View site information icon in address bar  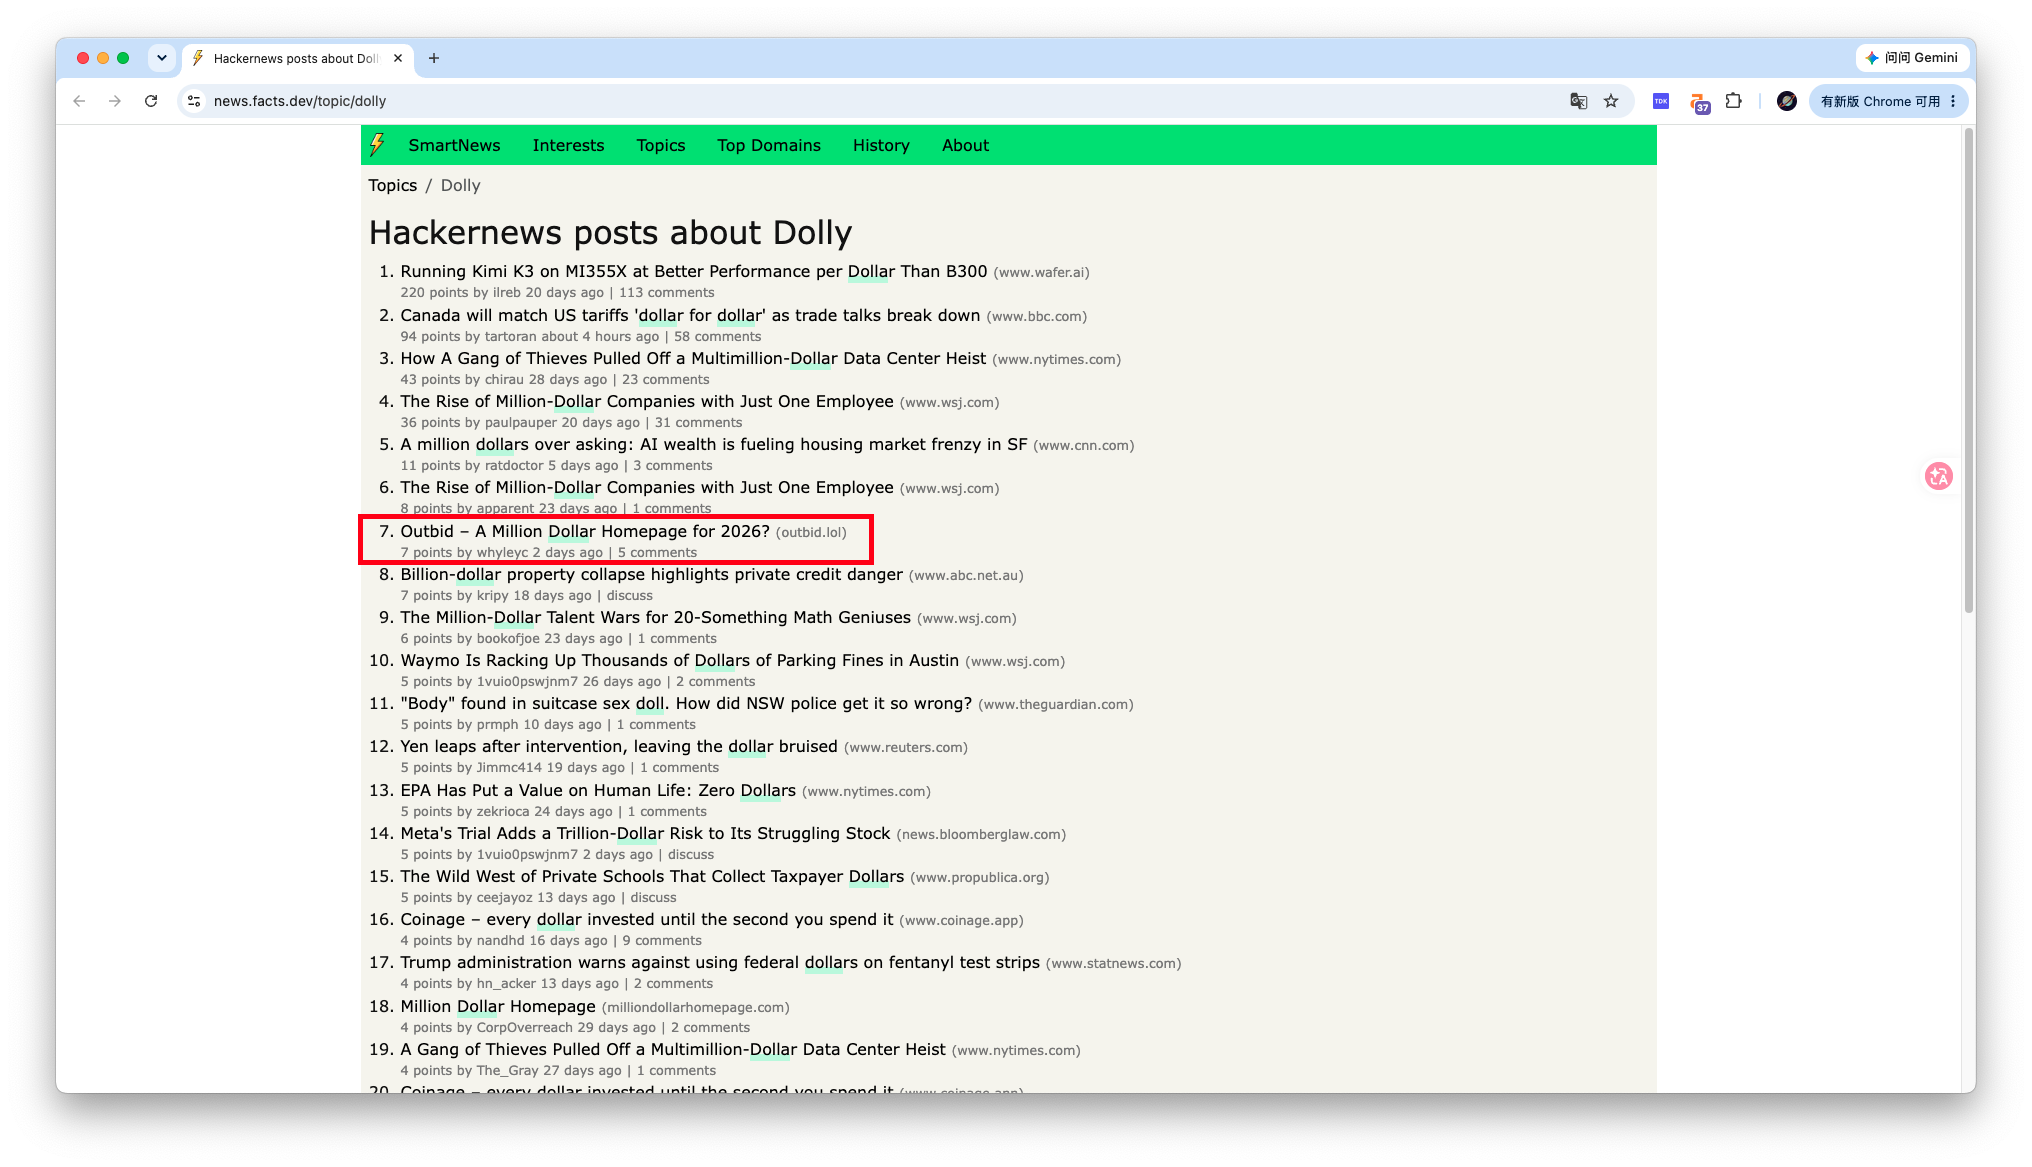[195, 101]
